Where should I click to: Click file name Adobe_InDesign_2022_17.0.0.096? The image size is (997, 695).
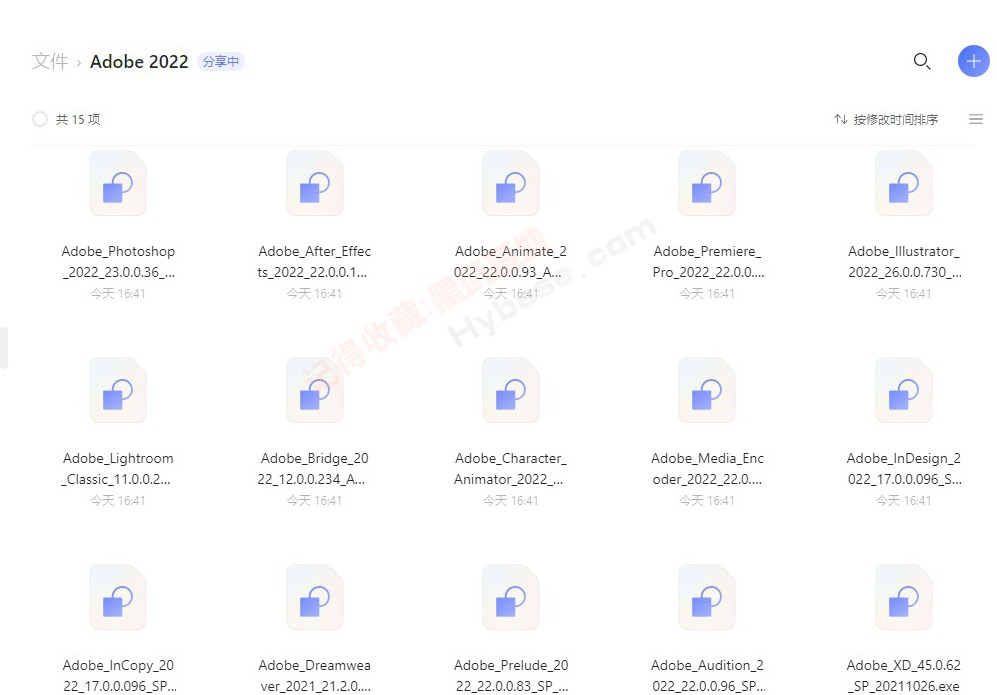904,468
